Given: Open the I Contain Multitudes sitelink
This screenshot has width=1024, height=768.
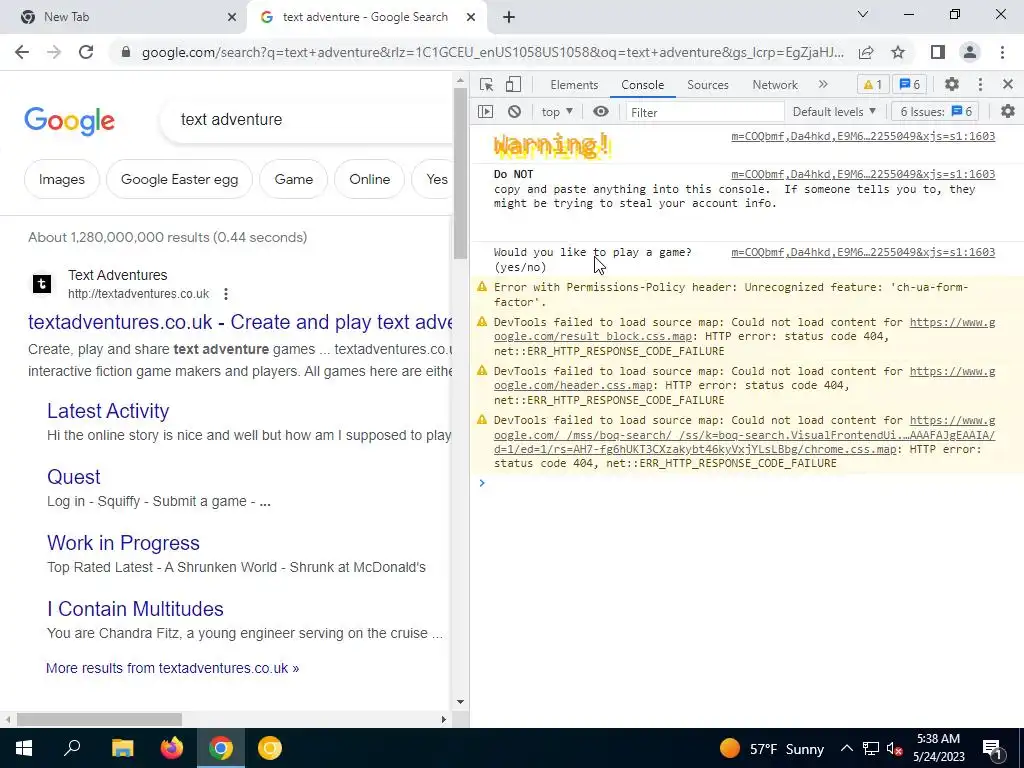Looking at the screenshot, I should pyautogui.click(x=135, y=609).
